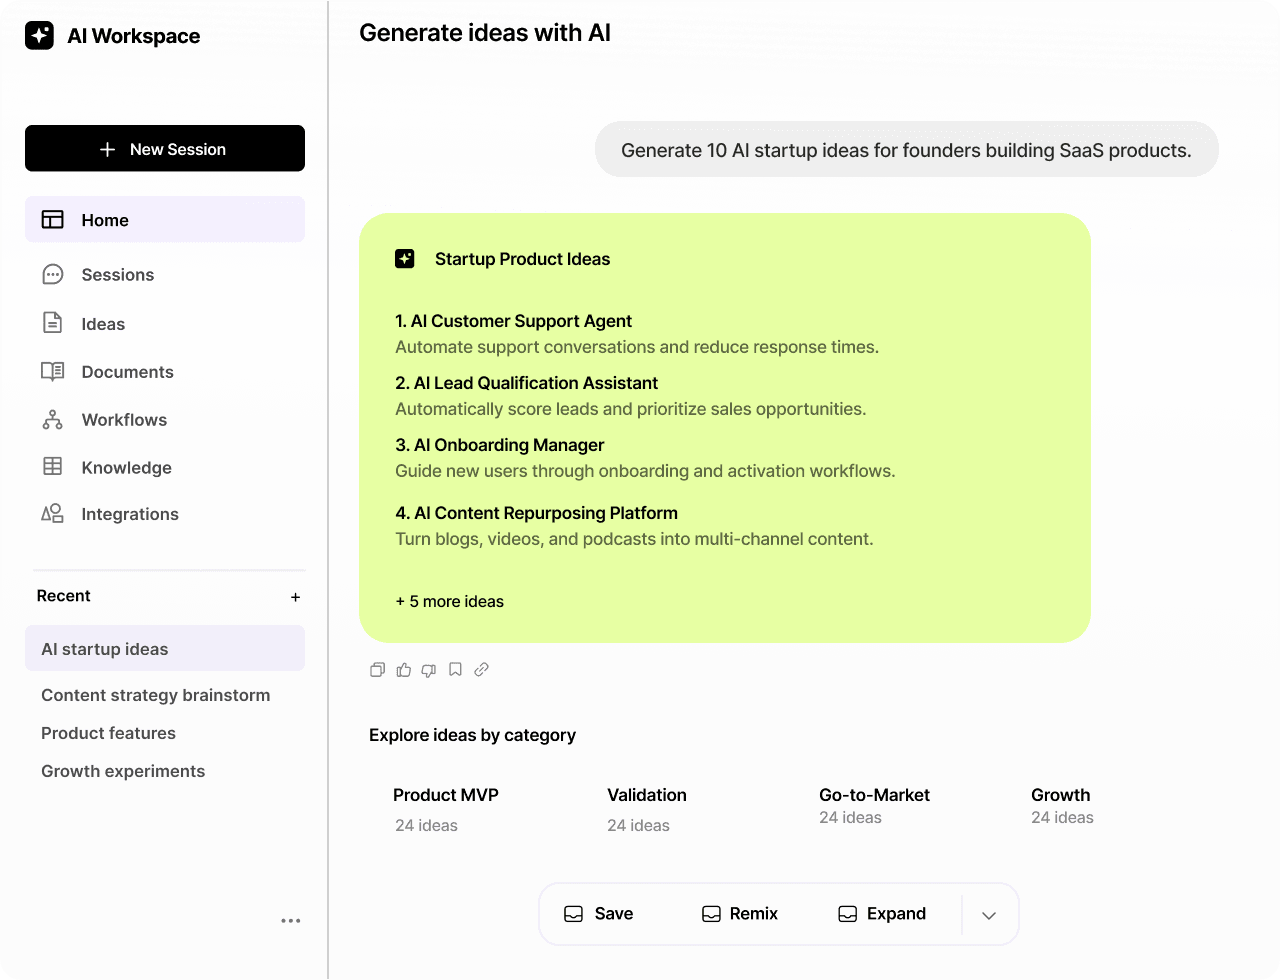Click the AI Content Repurposing Platform idea
This screenshot has height=980, width=1280.
click(537, 513)
